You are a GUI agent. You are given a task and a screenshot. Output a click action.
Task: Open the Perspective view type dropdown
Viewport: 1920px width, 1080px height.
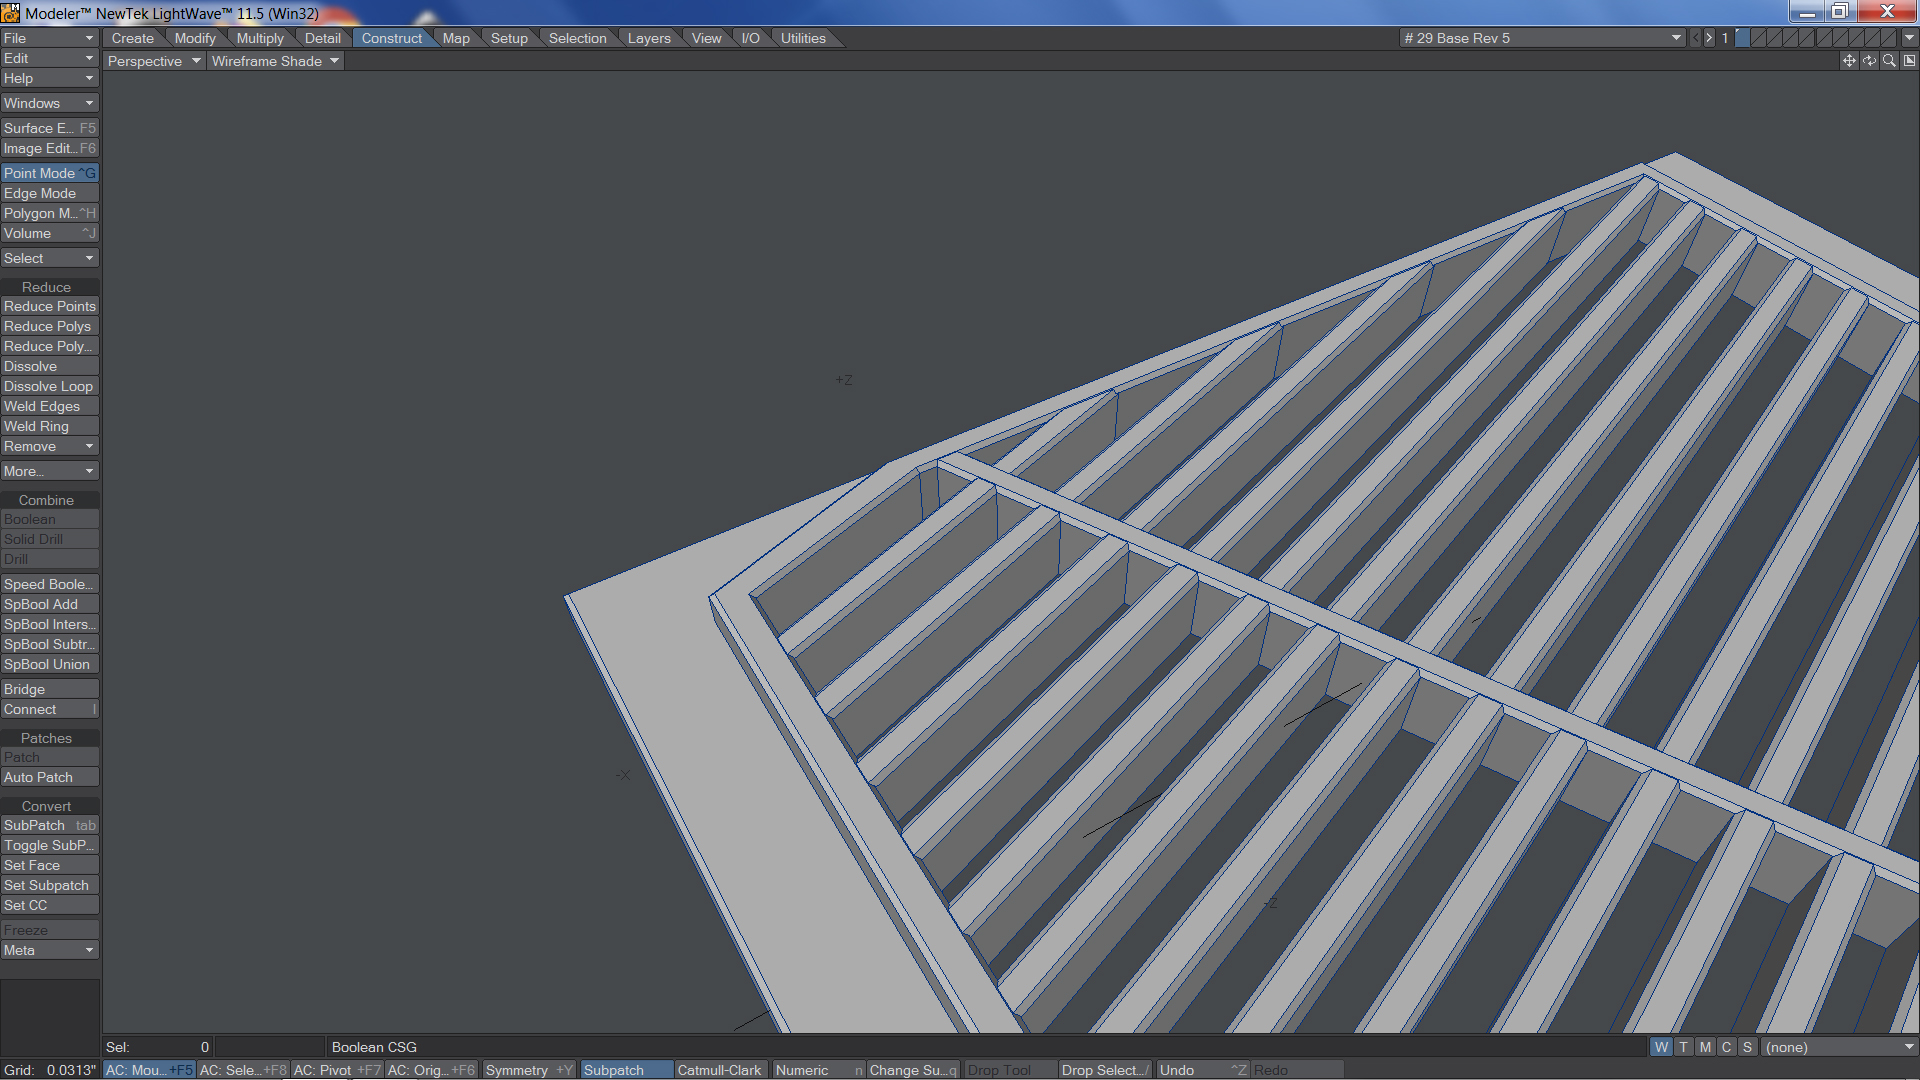point(154,61)
